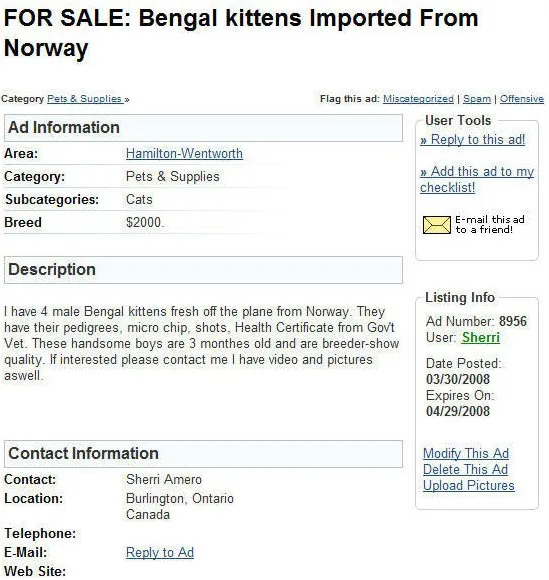Flag this ad as Offensive
Viewport: 549px width, 580px height.
point(522,99)
